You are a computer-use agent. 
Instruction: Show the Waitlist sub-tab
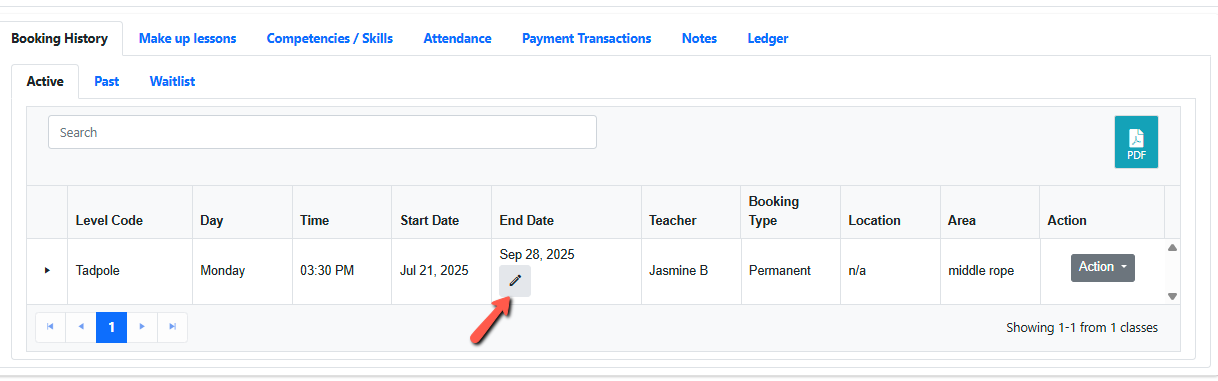[x=172, y=81]
